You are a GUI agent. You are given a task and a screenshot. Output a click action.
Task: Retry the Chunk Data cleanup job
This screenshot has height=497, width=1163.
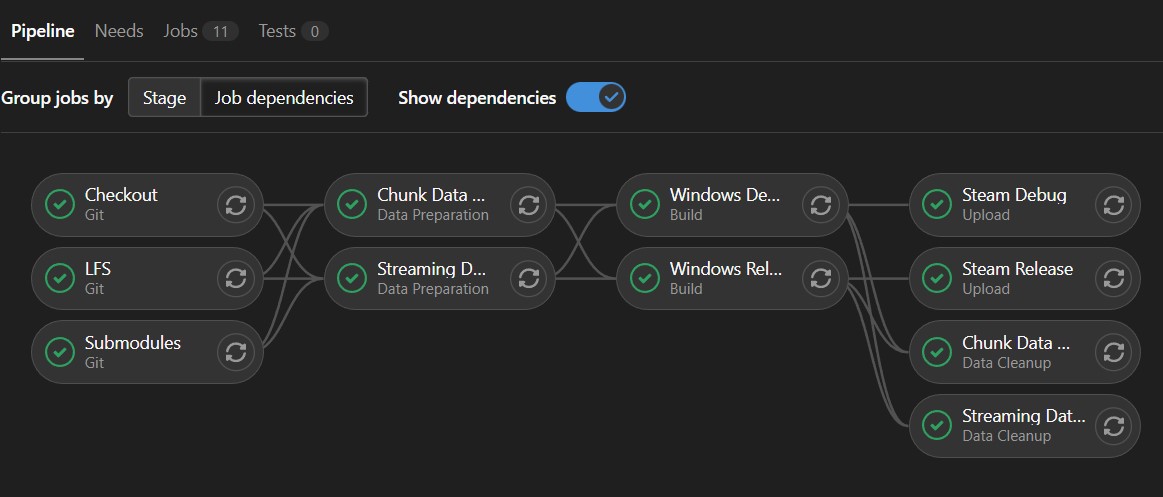(1113, 352)
